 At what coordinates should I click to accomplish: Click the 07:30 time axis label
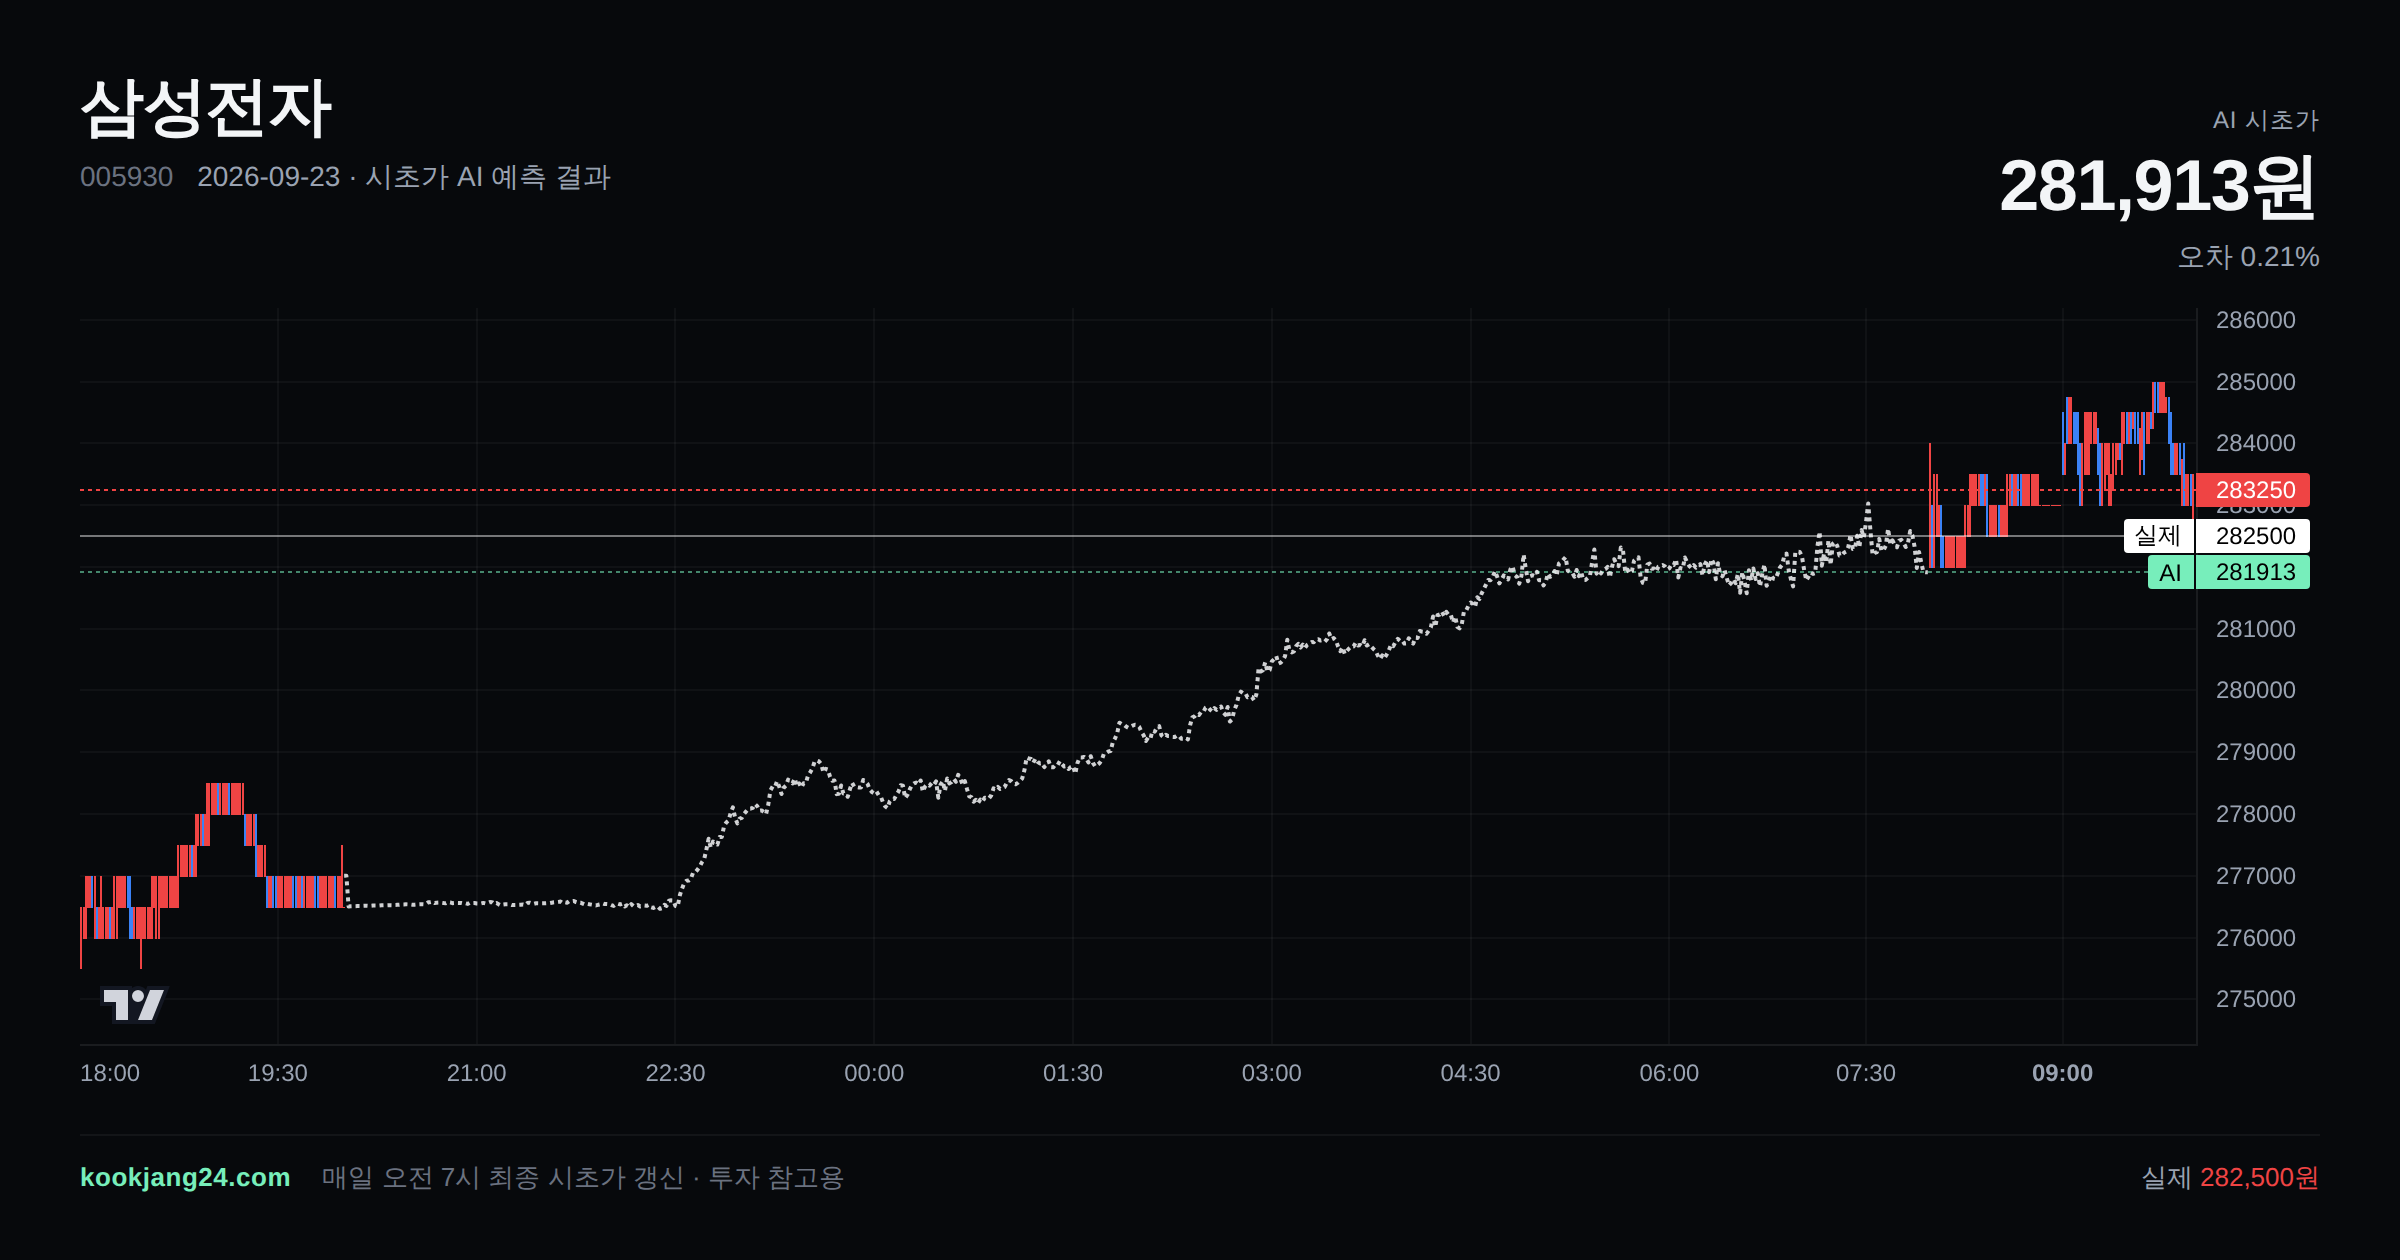(1866, 1073)
